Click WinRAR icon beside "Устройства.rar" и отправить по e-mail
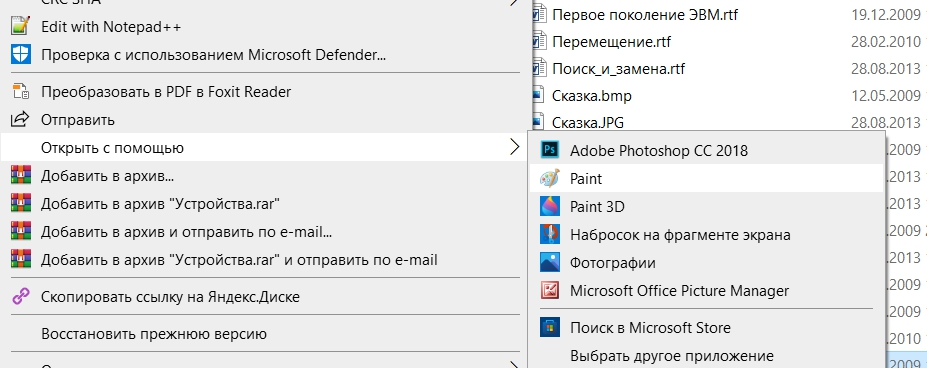This screenshot has width=927, height=368. pyautogui.click(x=20, y=259)
